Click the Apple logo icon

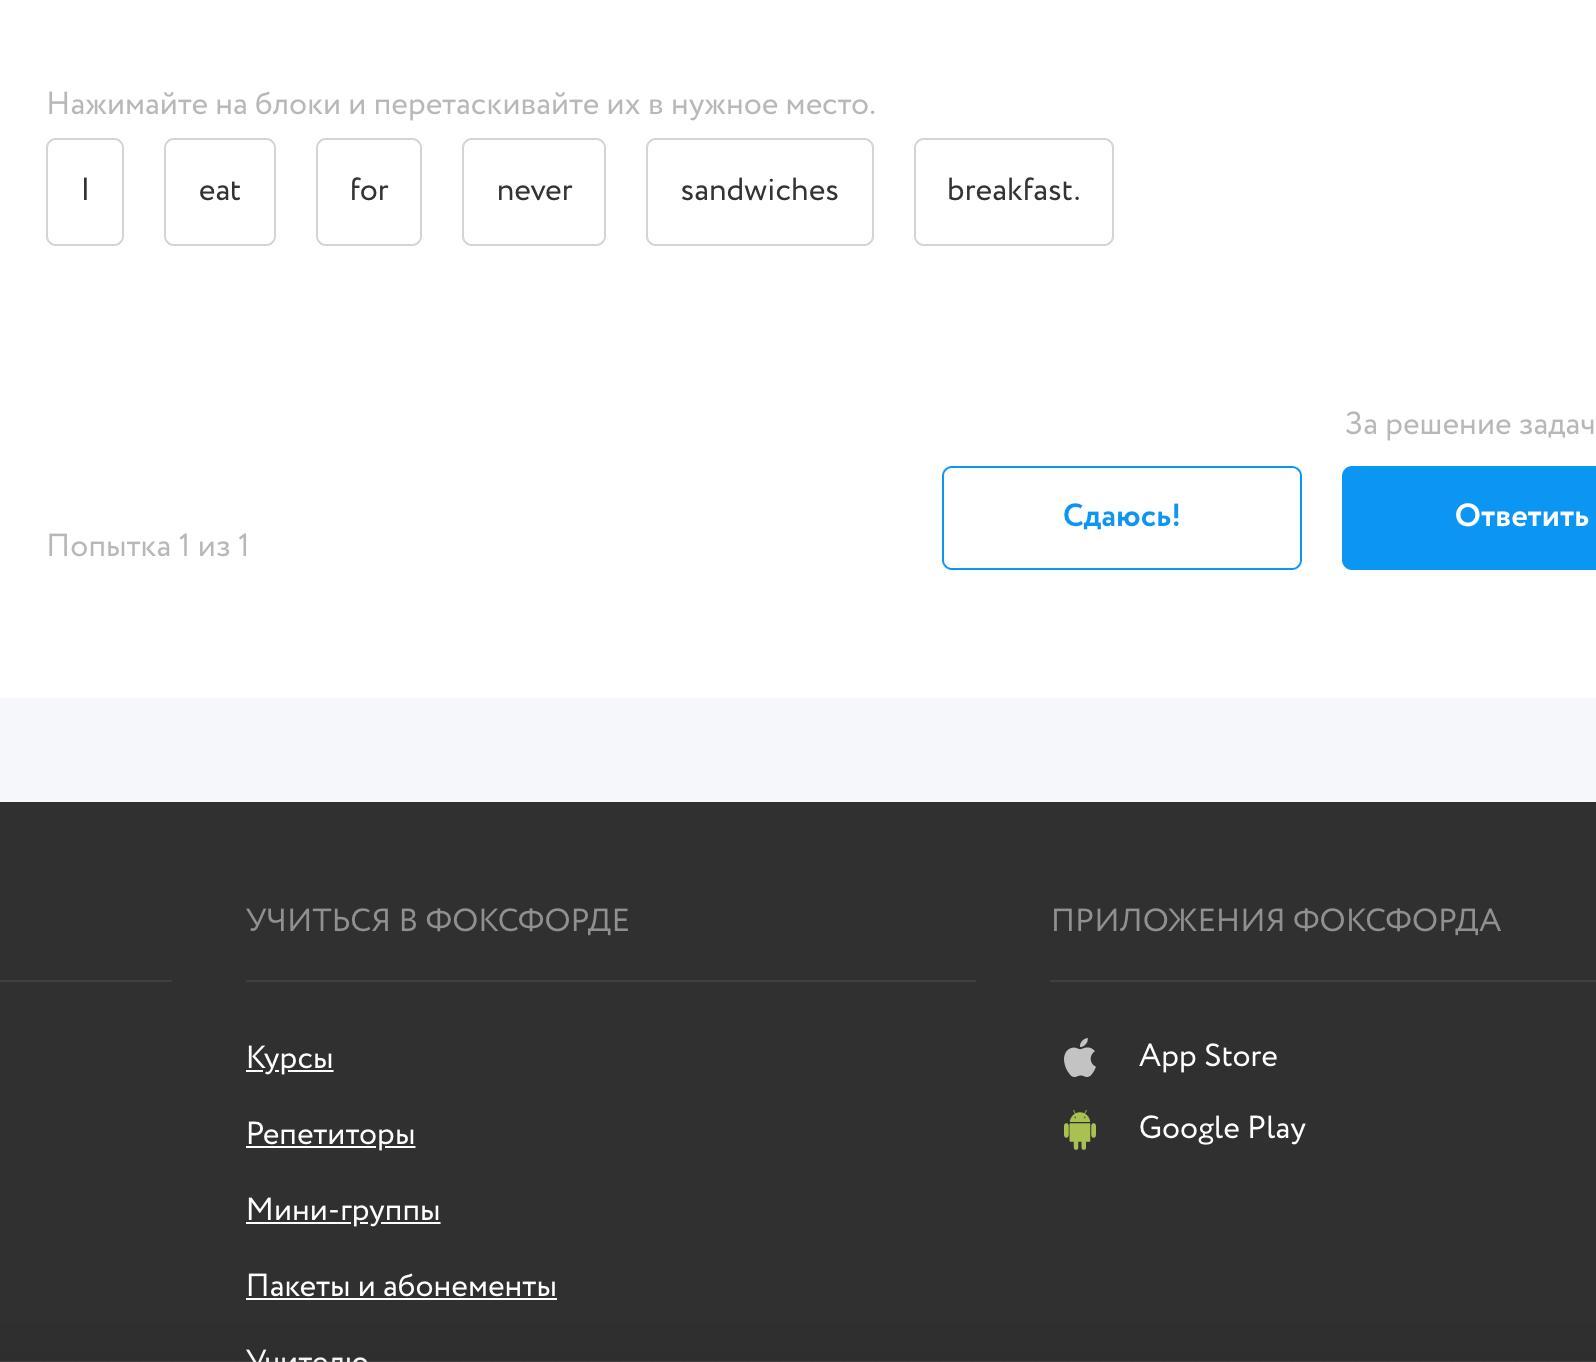coord(1080,1057)
